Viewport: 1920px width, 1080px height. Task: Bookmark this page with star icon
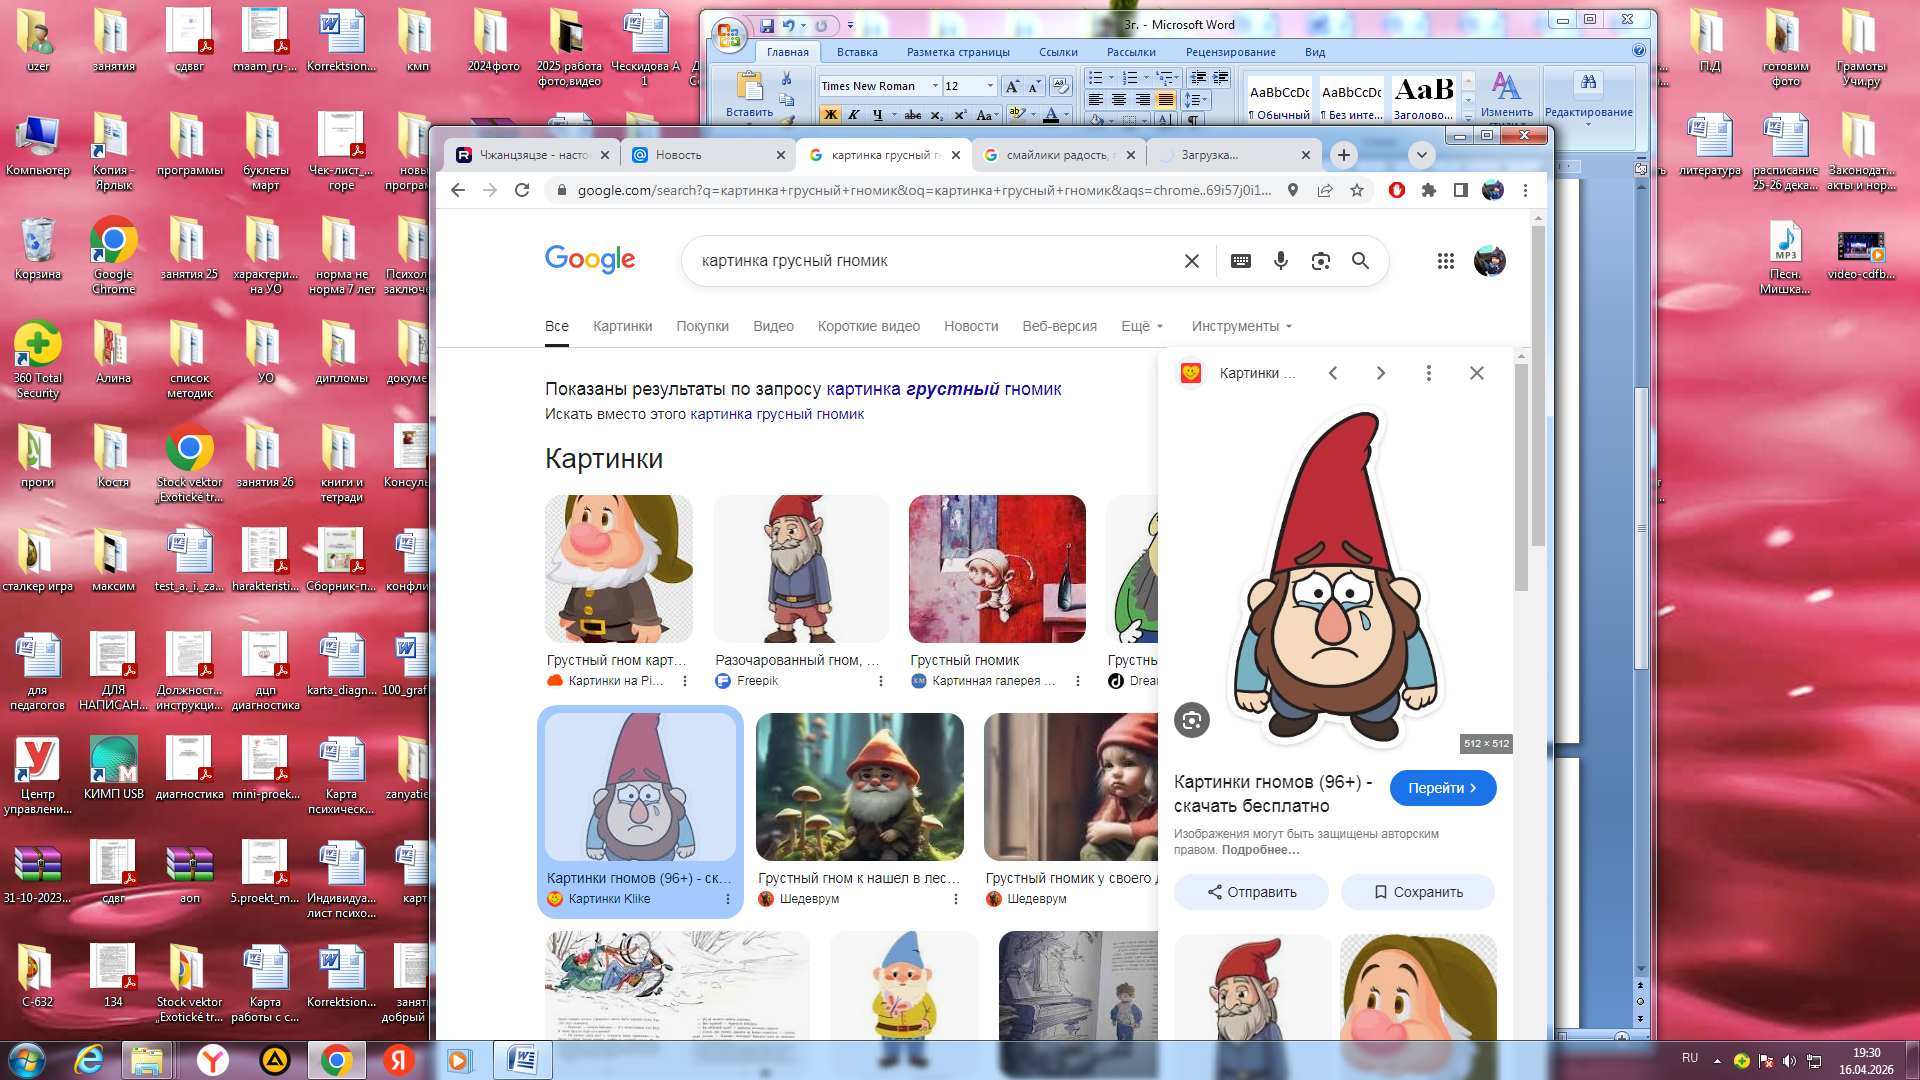(x=1357, y=190)
